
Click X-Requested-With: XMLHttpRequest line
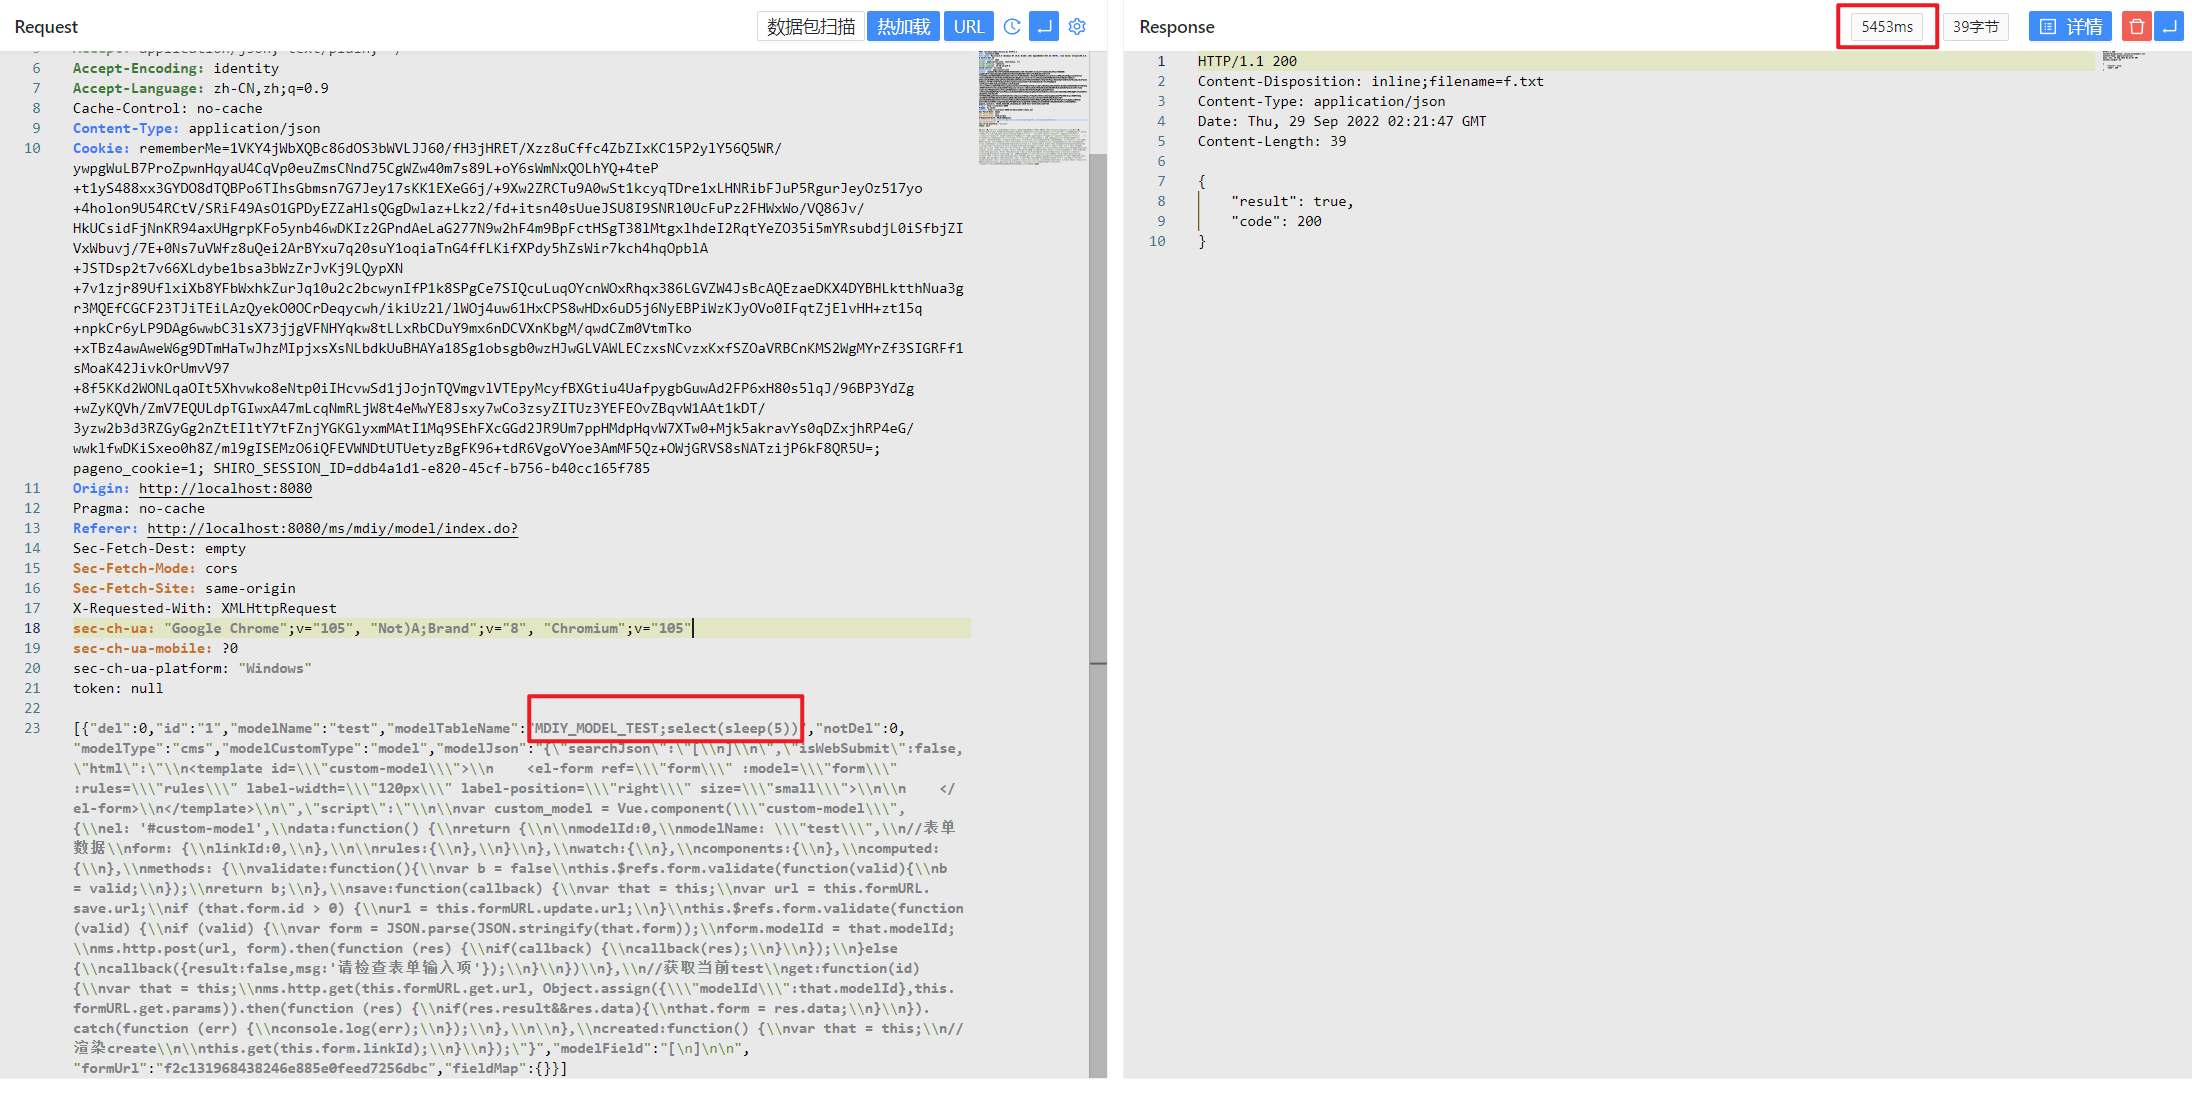click(204, 608)
